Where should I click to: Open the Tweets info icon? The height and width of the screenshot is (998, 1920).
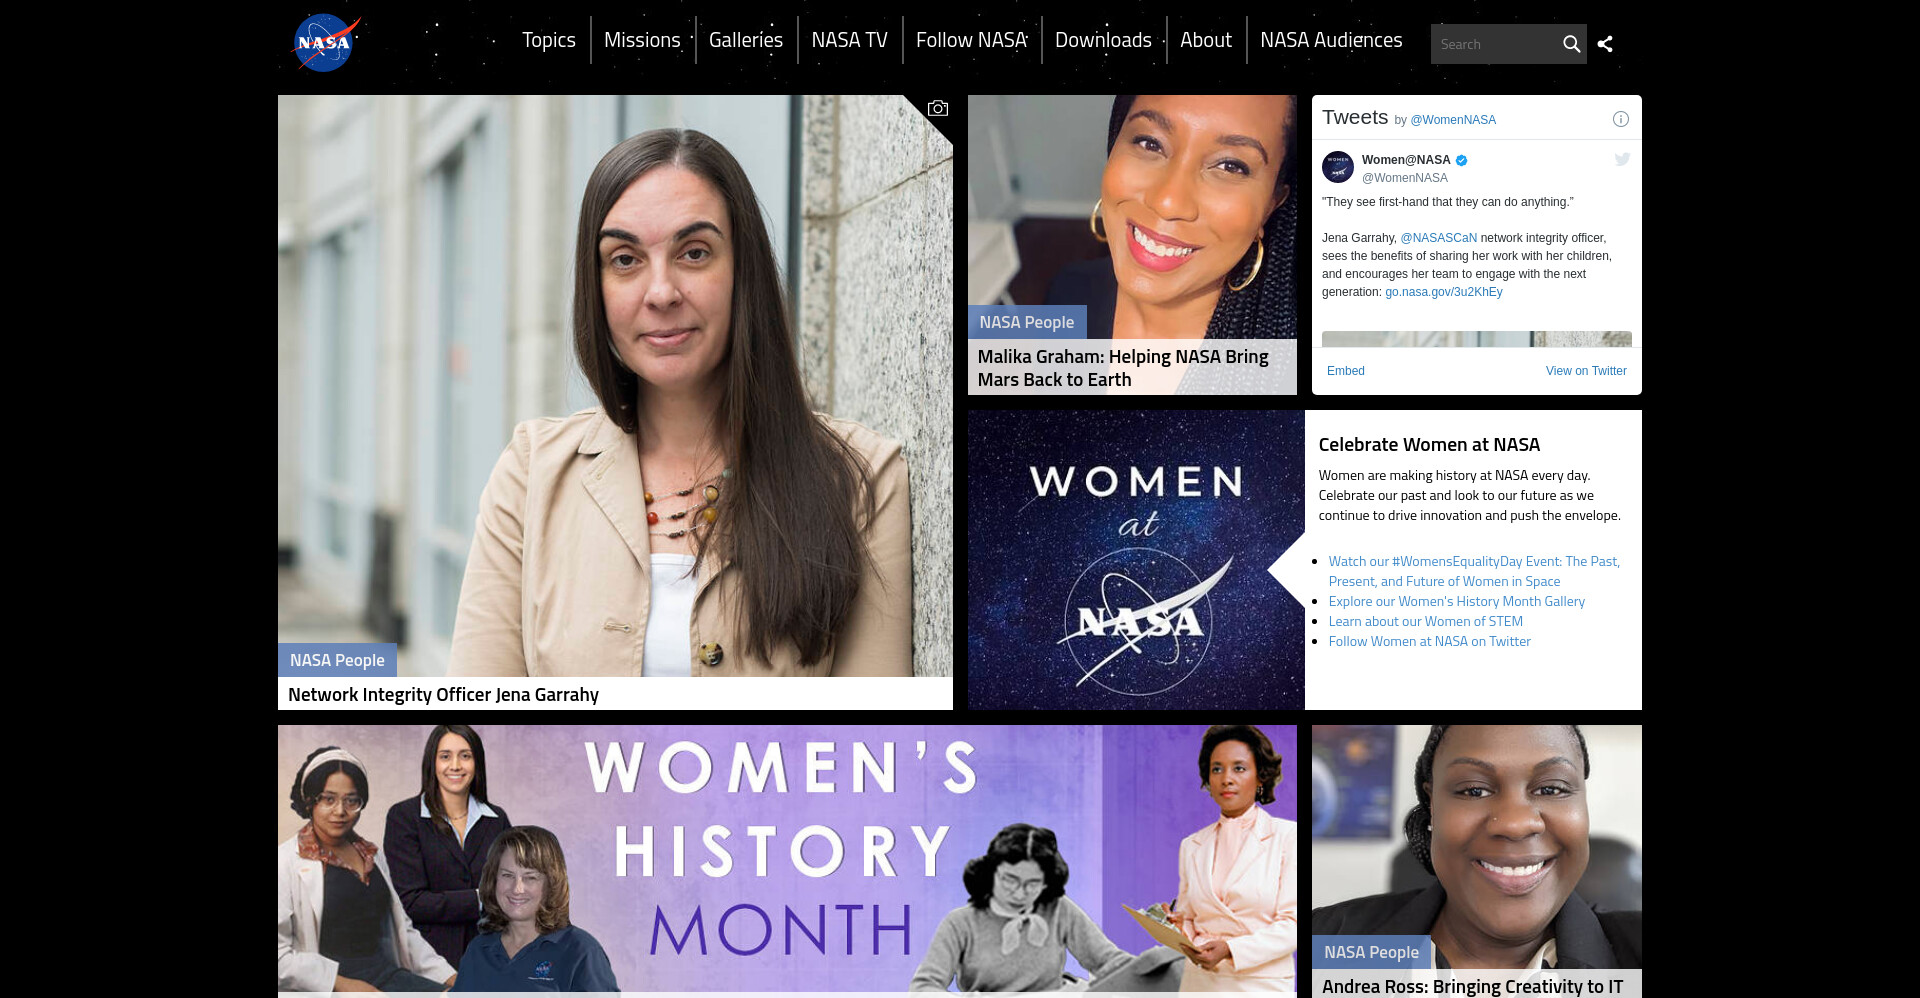pyautogui.click(x=1621, y=119)
